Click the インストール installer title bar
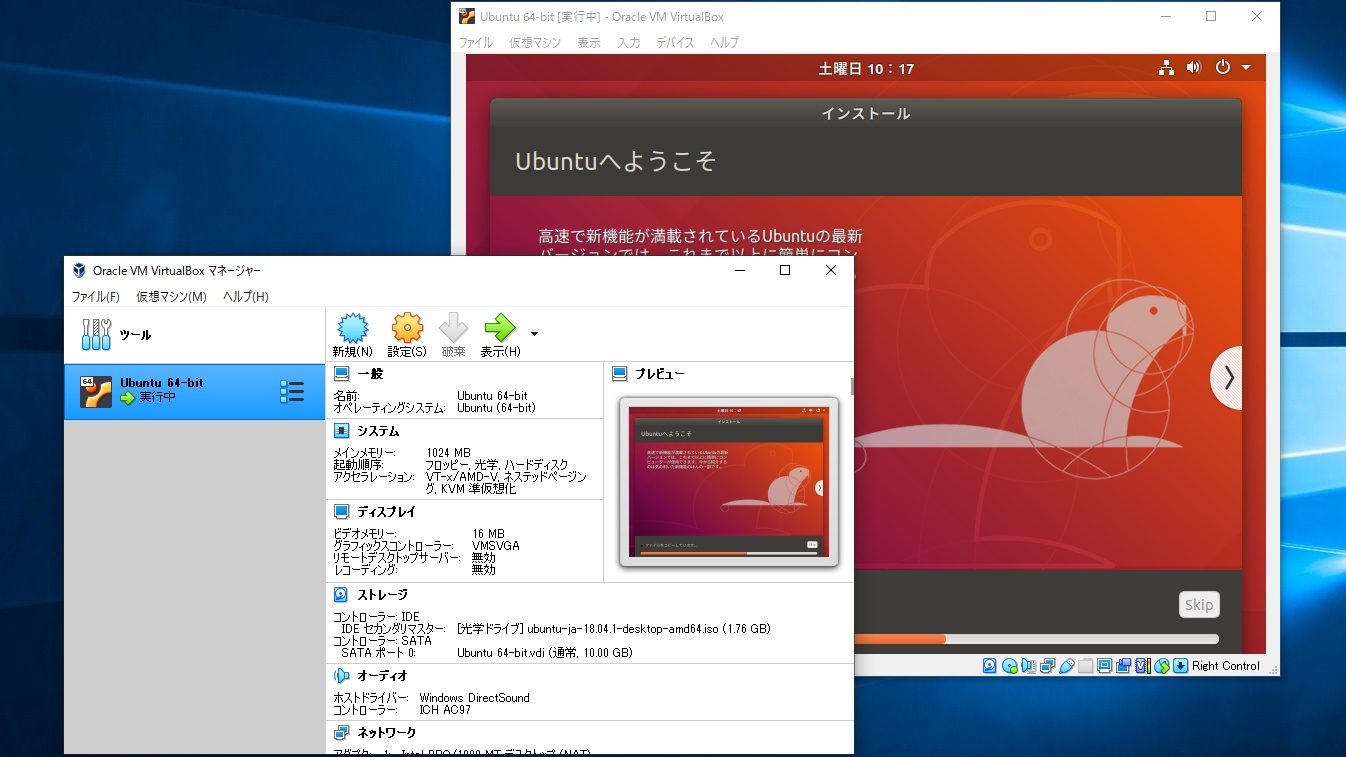Image resolution: width=1346 pixels, height=757 pixels. pos(866,114)
